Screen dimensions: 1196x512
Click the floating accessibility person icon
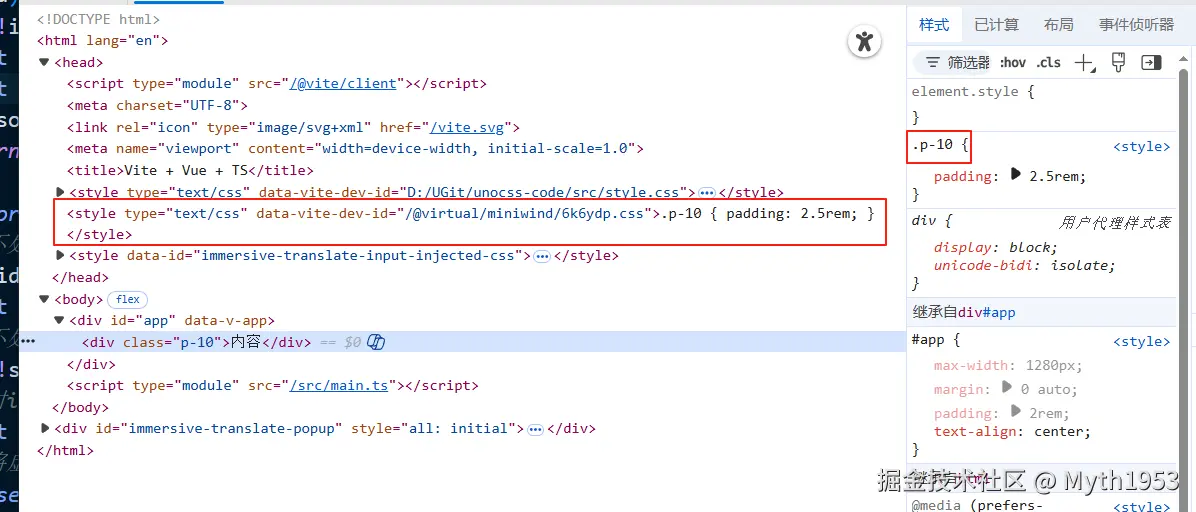coord(863,41)
